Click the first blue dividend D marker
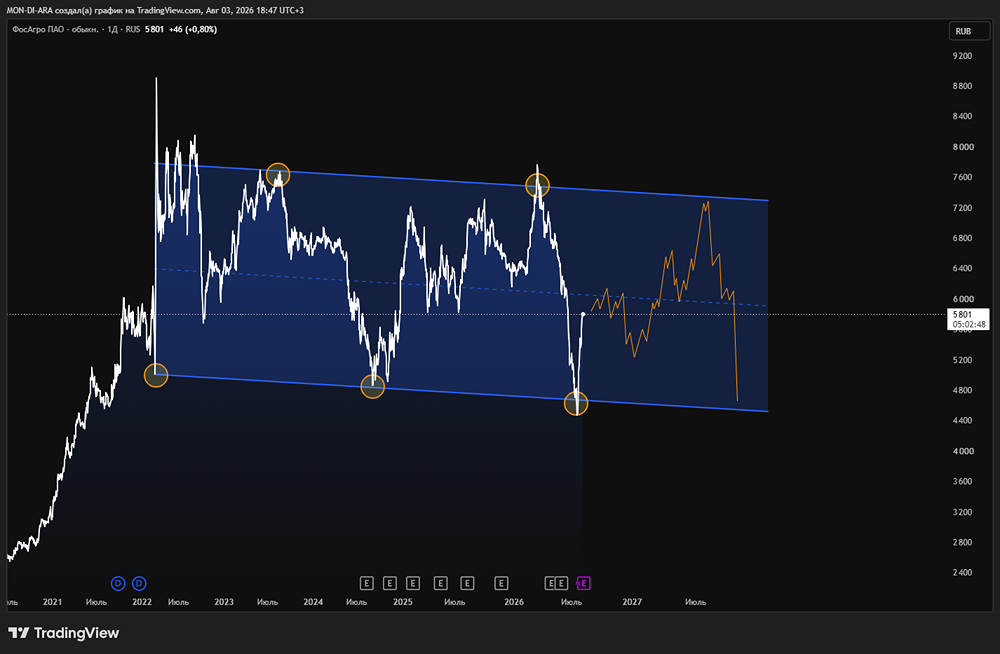The image size is (1000, 654). (118, 583)
